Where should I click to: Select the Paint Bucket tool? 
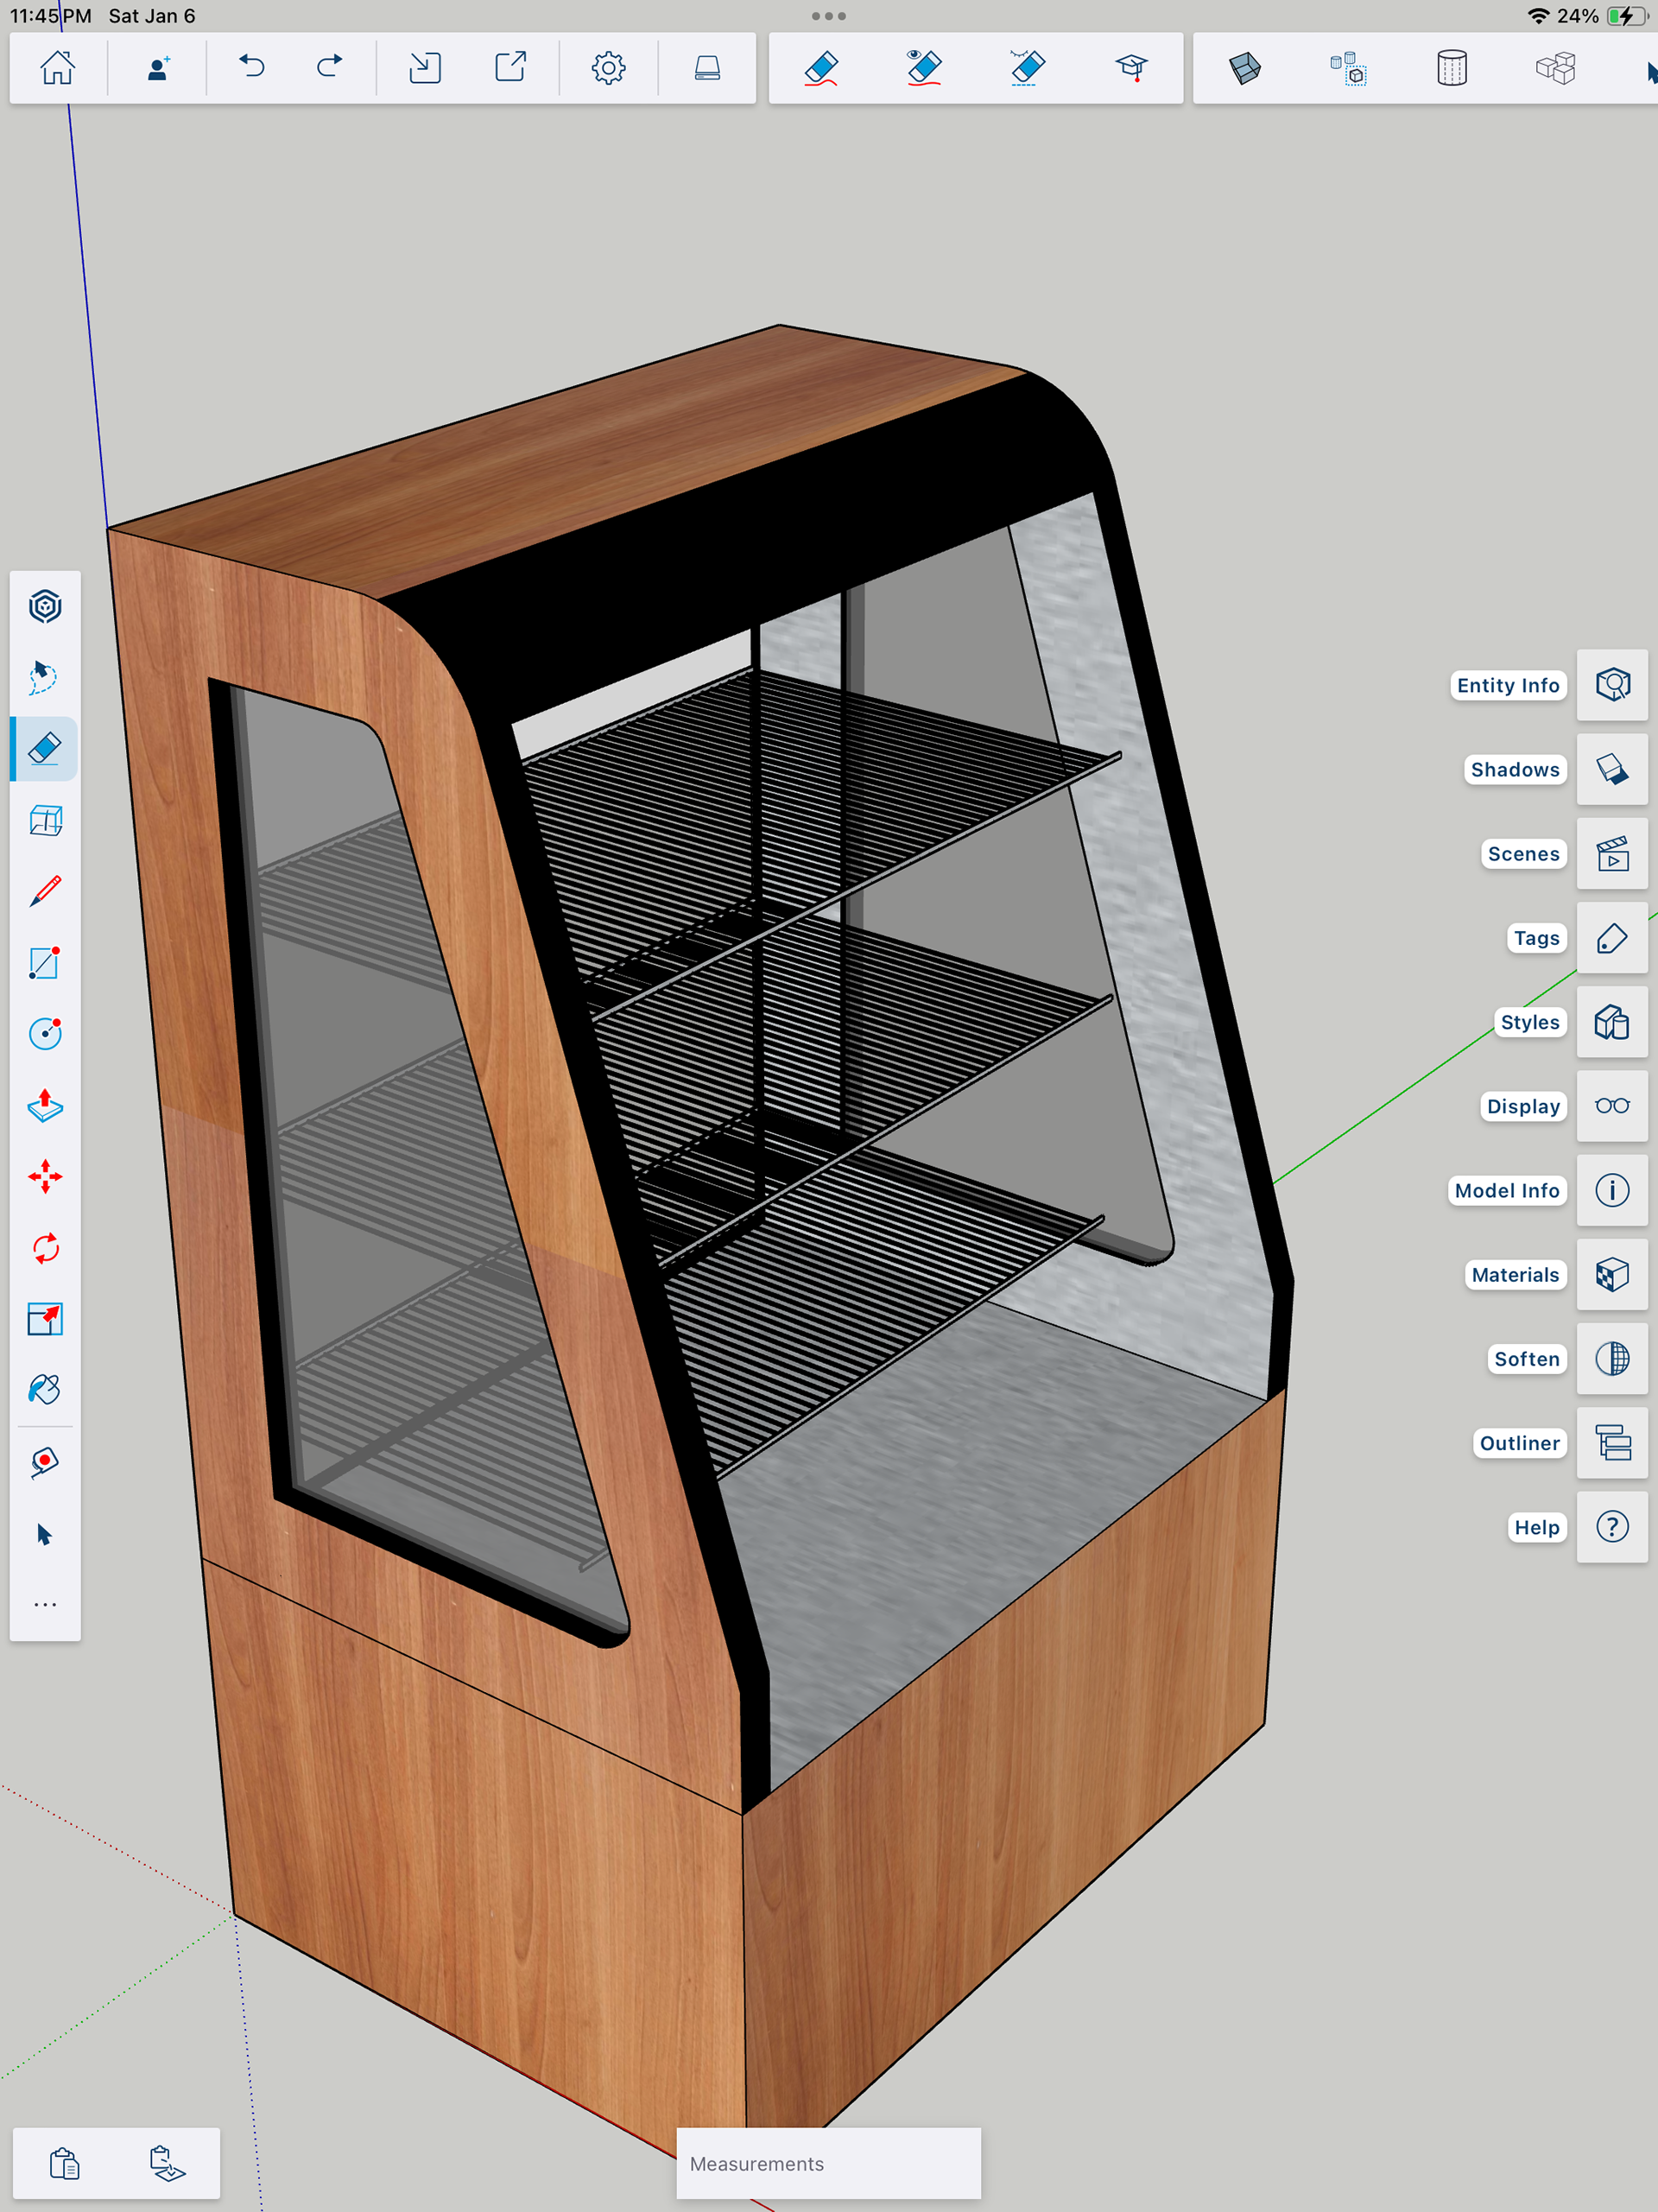pyautogui.click(x=44, y=1390)
